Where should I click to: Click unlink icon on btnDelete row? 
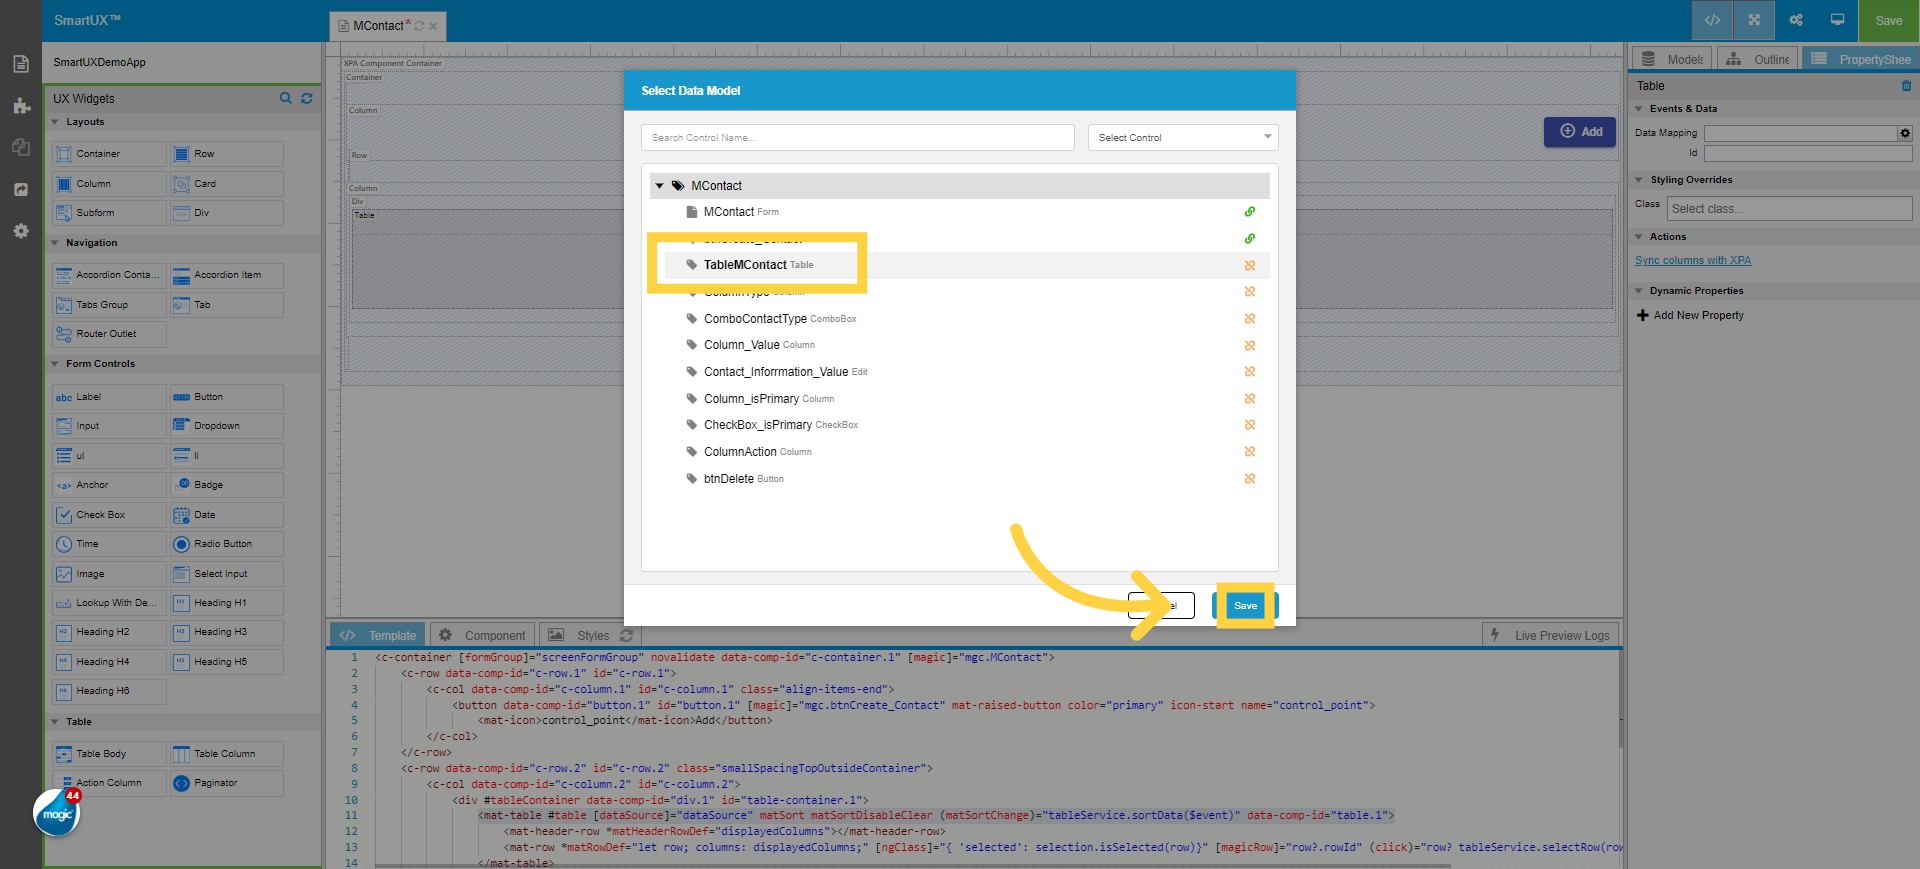click(x=1250, y=479)
